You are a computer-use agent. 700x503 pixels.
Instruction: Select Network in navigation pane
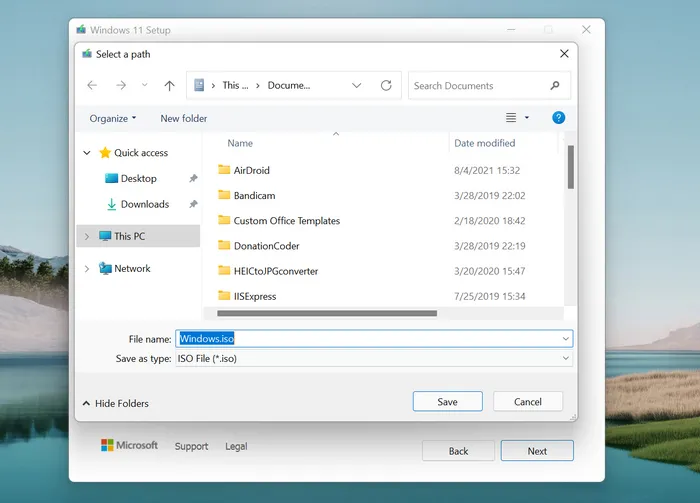pyautogui.click(x=125, y=269)
